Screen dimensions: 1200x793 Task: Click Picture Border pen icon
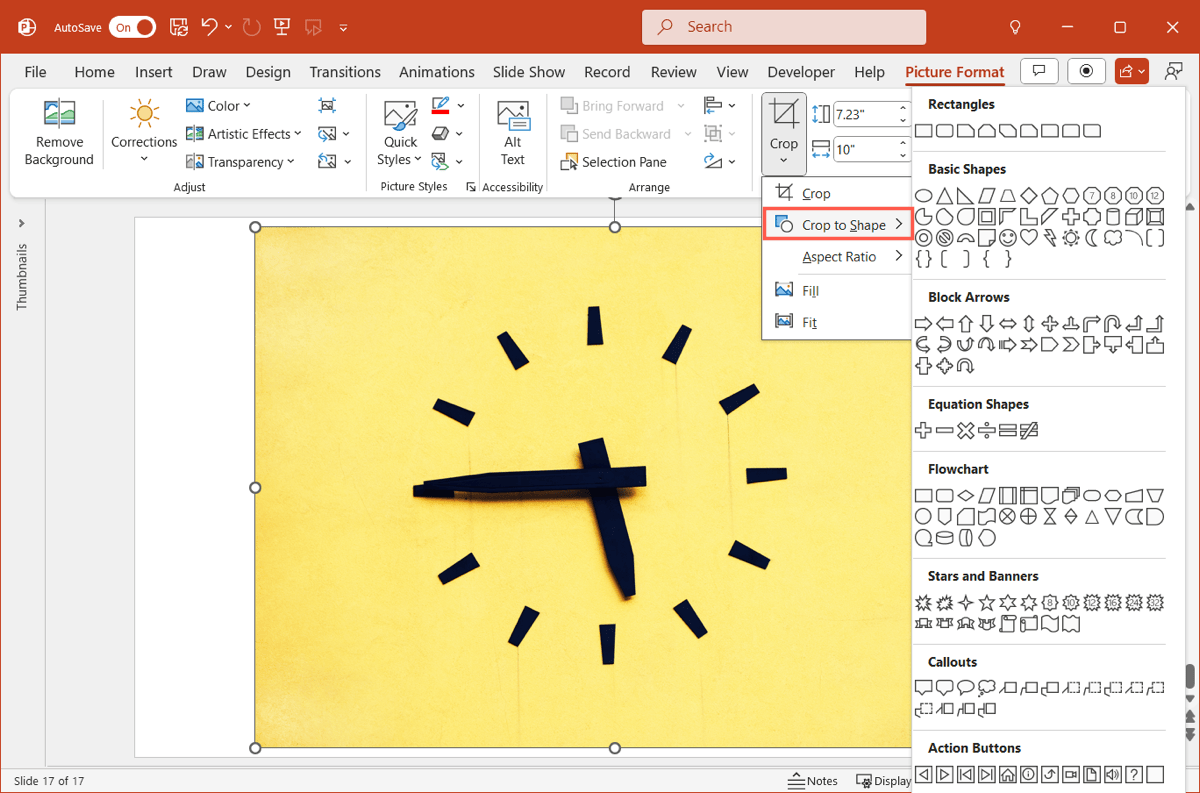pyautogui.click(x=441, y=105)
